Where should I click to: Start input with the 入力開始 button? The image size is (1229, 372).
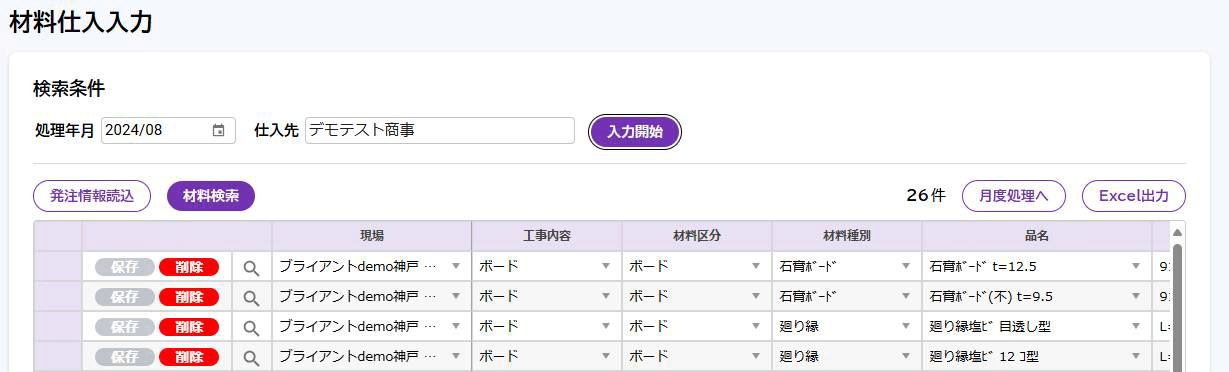click(635, 132)
